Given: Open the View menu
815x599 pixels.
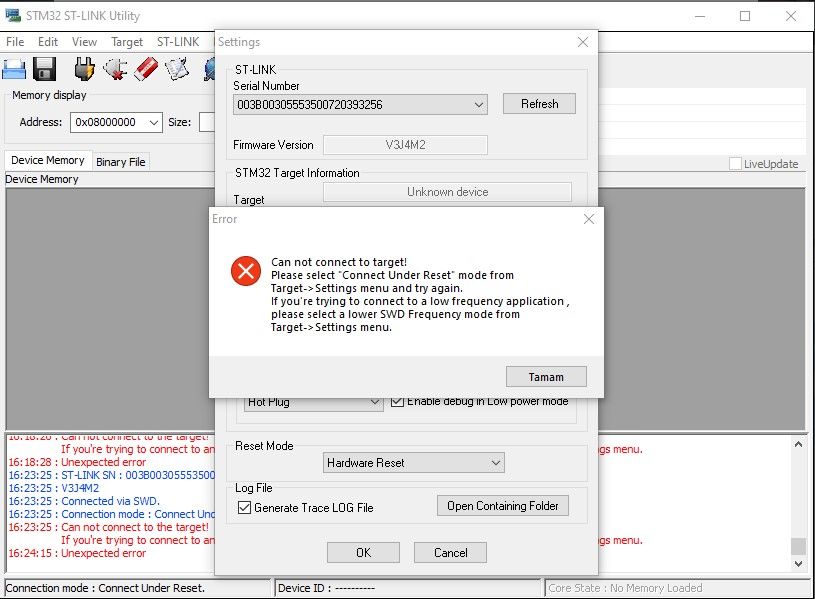Looking at the screenshot, I should point(84,42).
